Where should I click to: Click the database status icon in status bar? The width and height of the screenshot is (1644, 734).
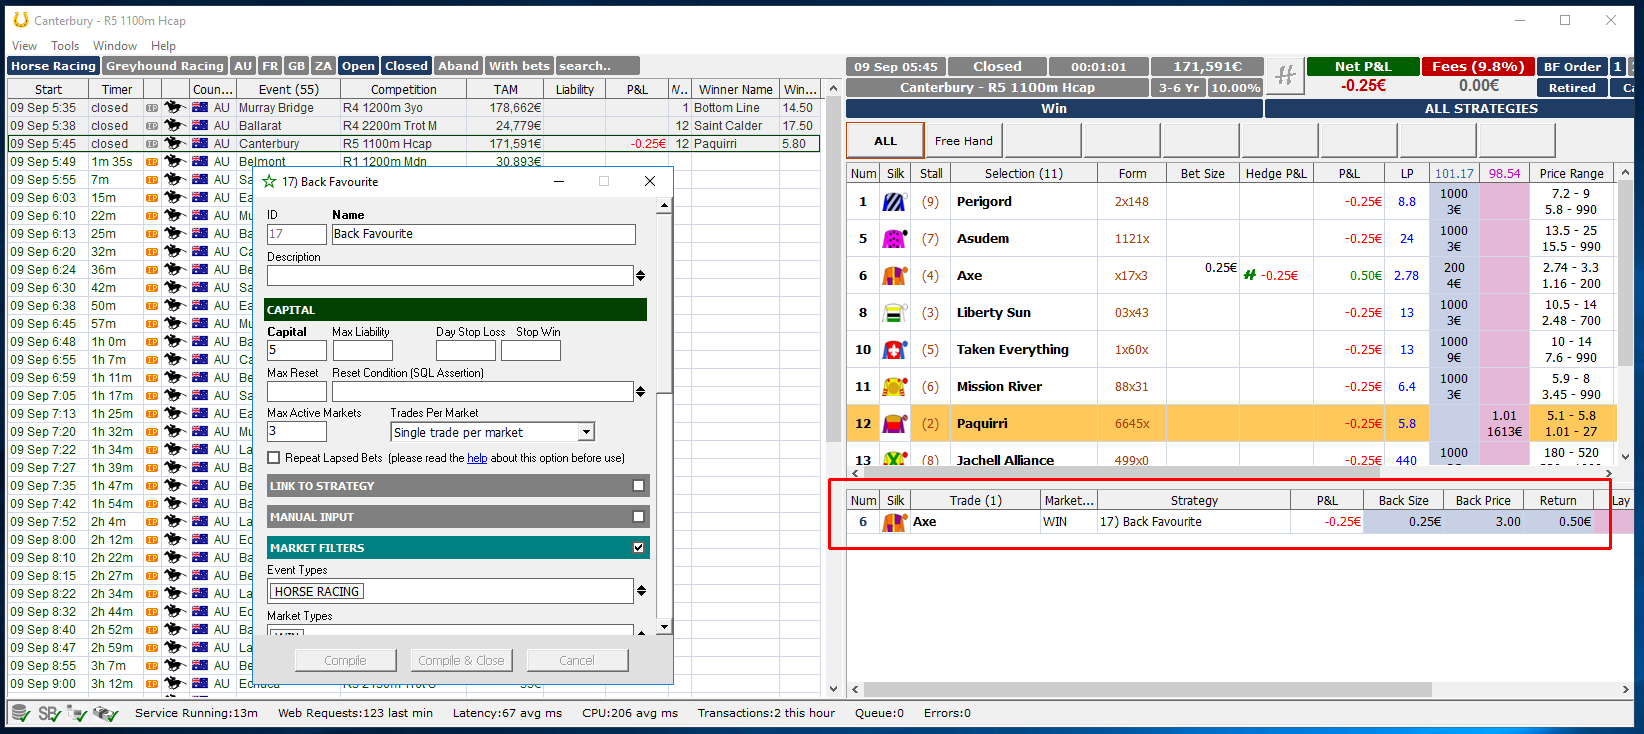point(20,713)
